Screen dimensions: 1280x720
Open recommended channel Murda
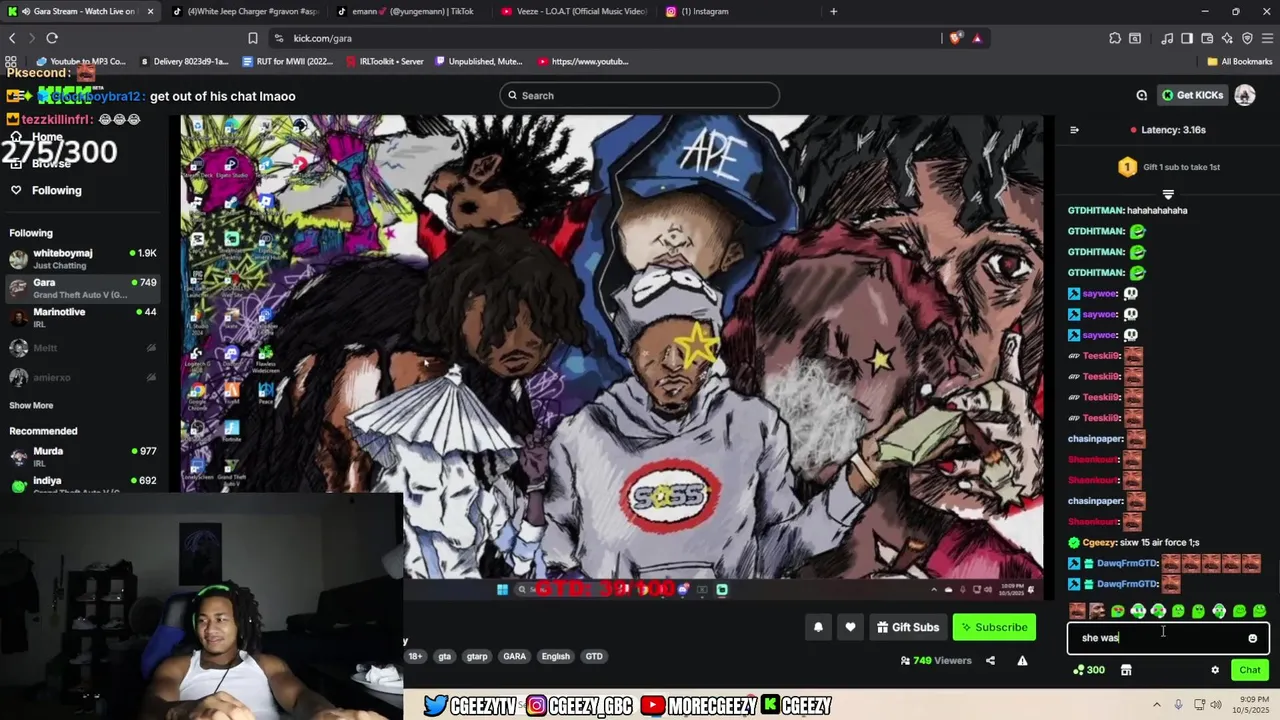(82, 456)
